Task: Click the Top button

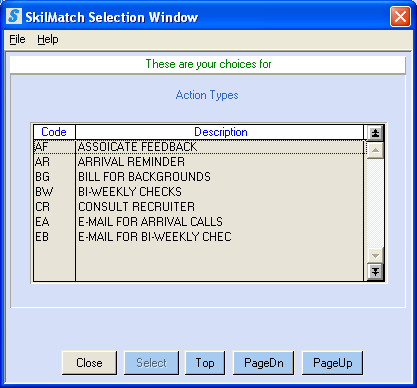Action: [x=205, y=363]
